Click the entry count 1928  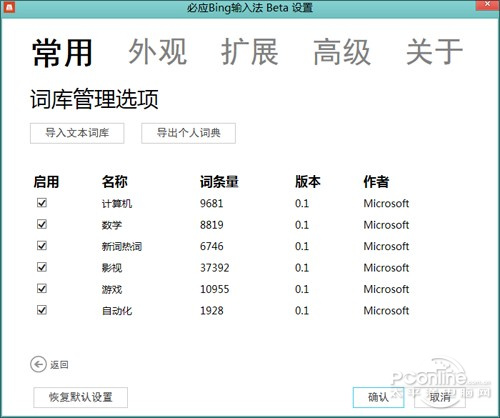pos(212,311)
